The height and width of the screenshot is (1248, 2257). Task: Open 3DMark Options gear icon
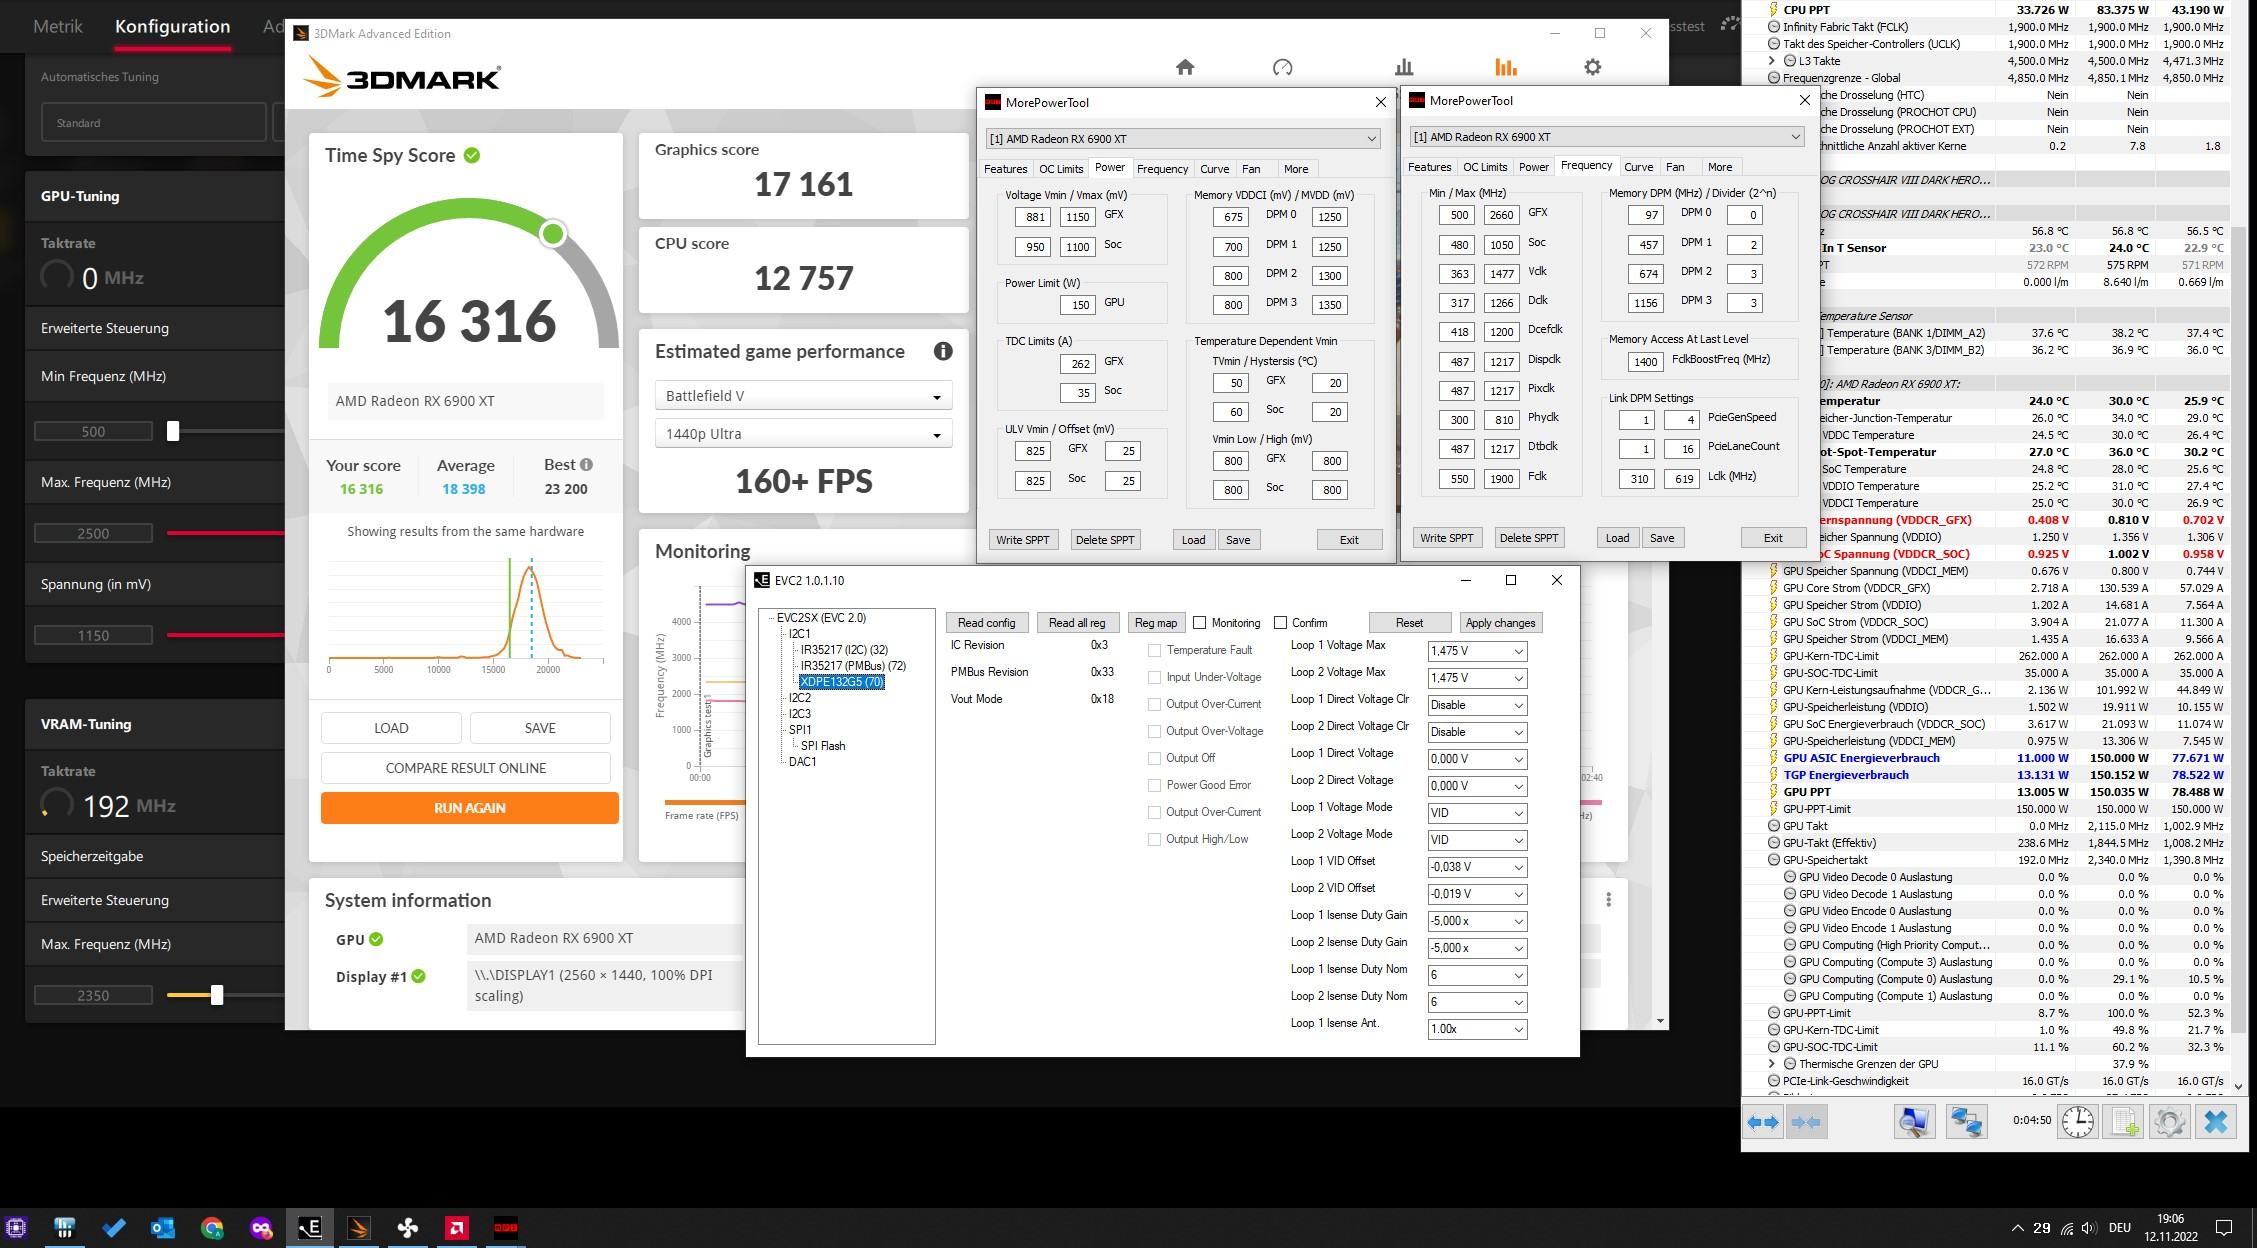[1593, 67]
